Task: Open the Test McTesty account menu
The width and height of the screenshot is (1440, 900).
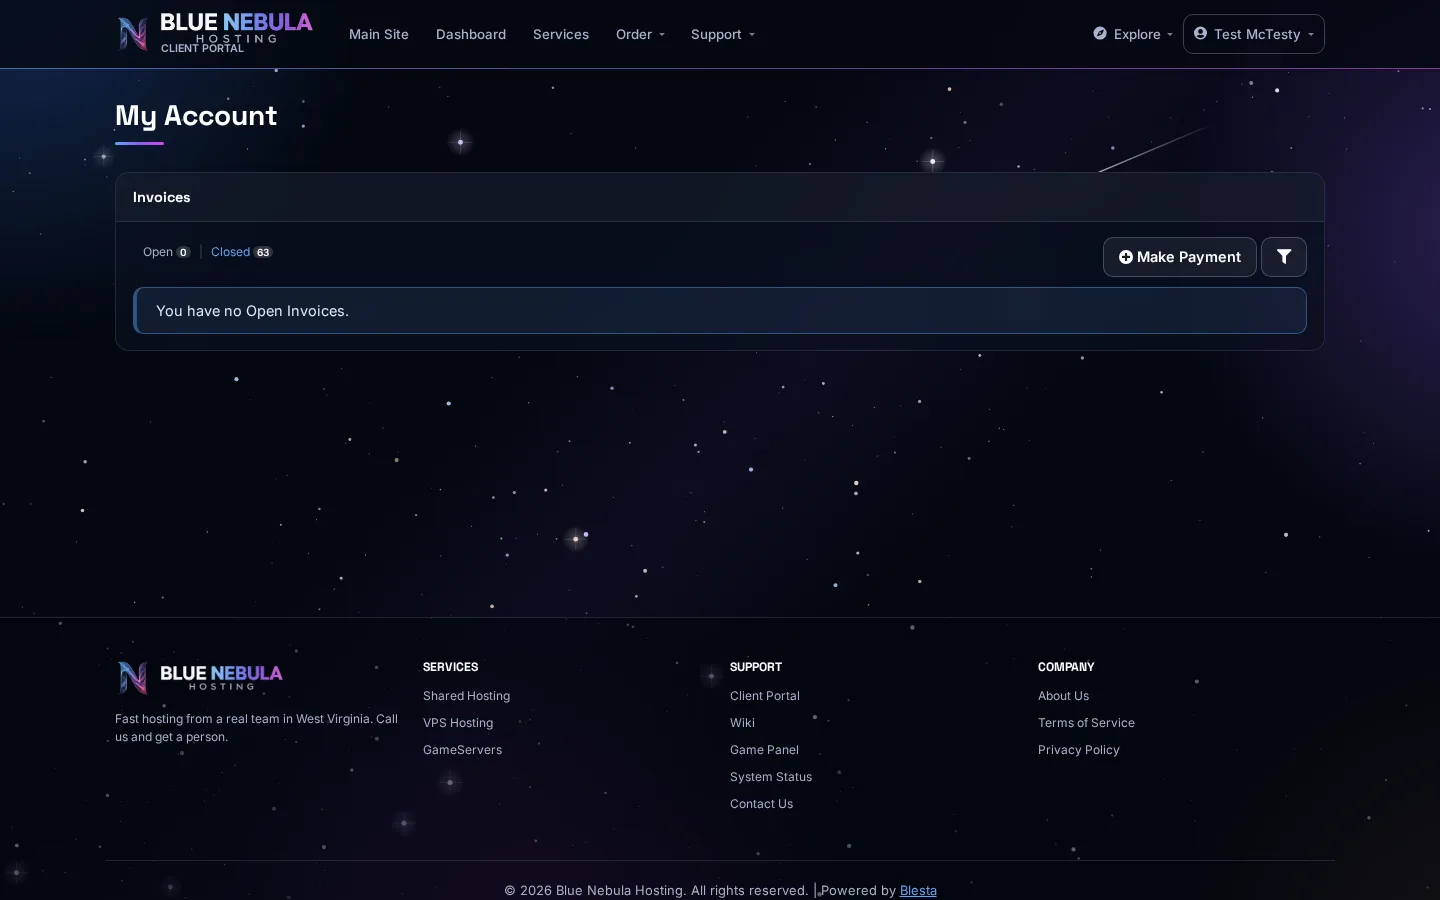Action: 1254,34
